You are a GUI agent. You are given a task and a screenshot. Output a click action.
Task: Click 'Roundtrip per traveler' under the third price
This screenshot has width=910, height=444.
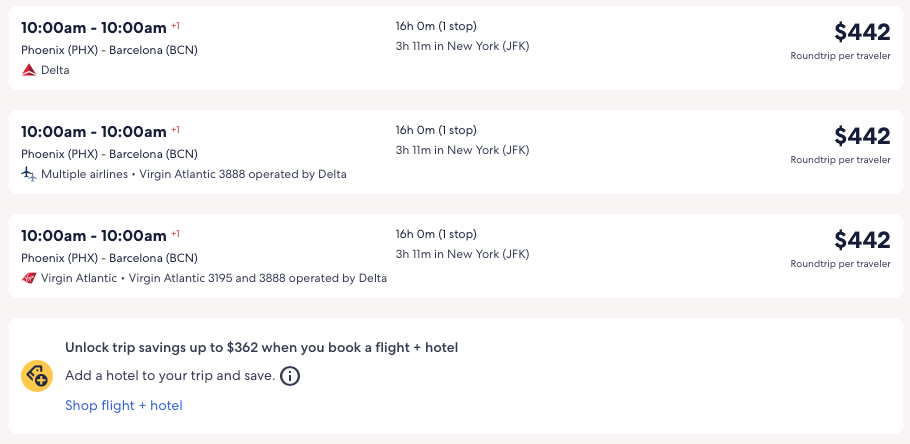point(840,264)
